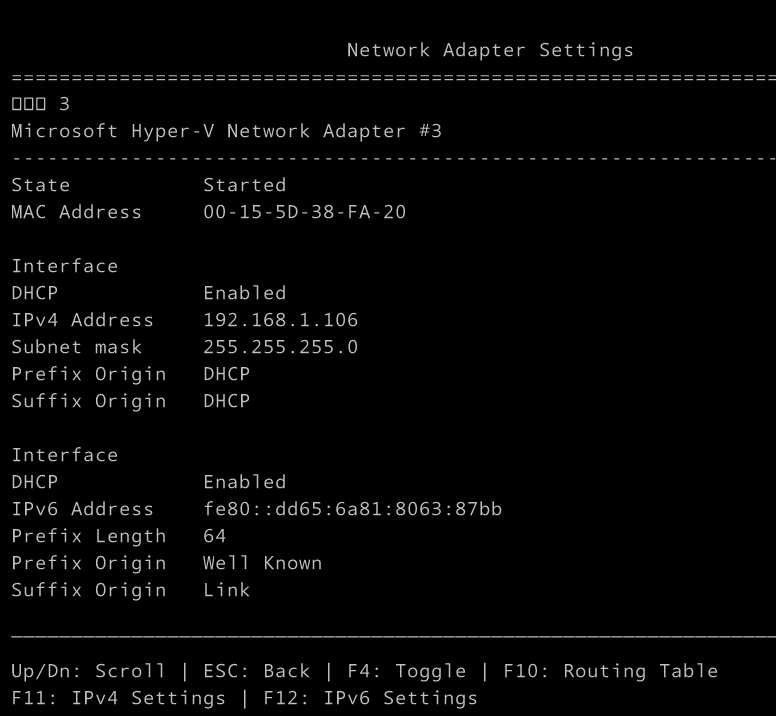776x716 pixels.
Task: Click the F11: IPv4 Settings hint
Action: [x=118, y=698]
